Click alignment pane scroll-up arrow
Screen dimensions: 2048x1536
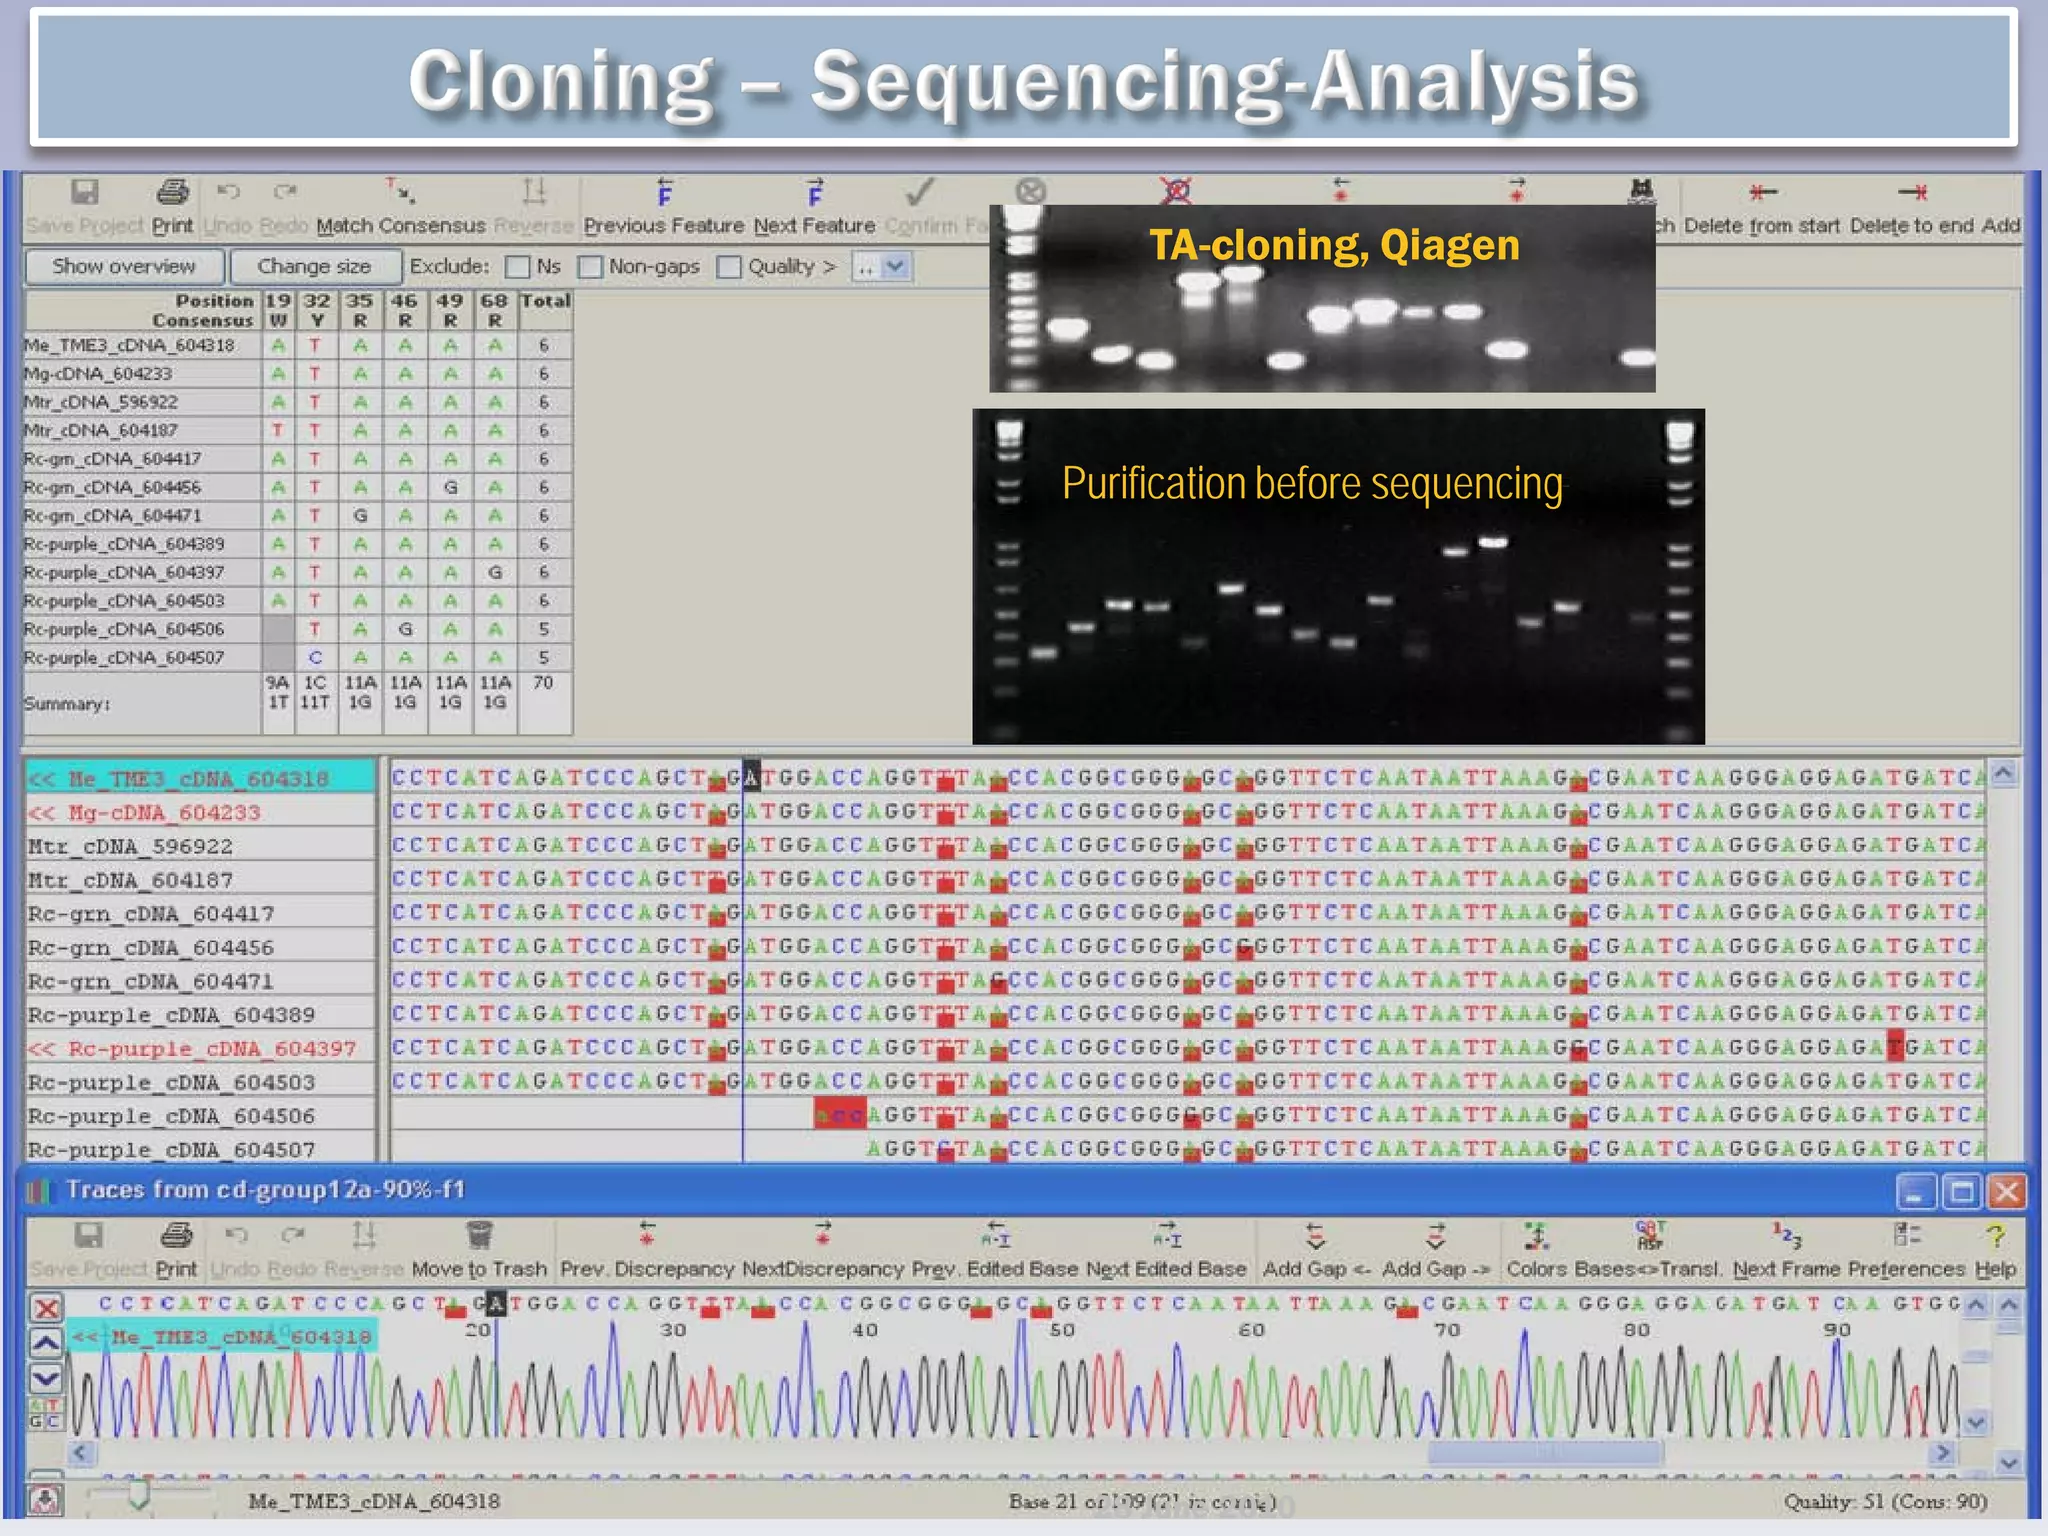pos(2003,773)
